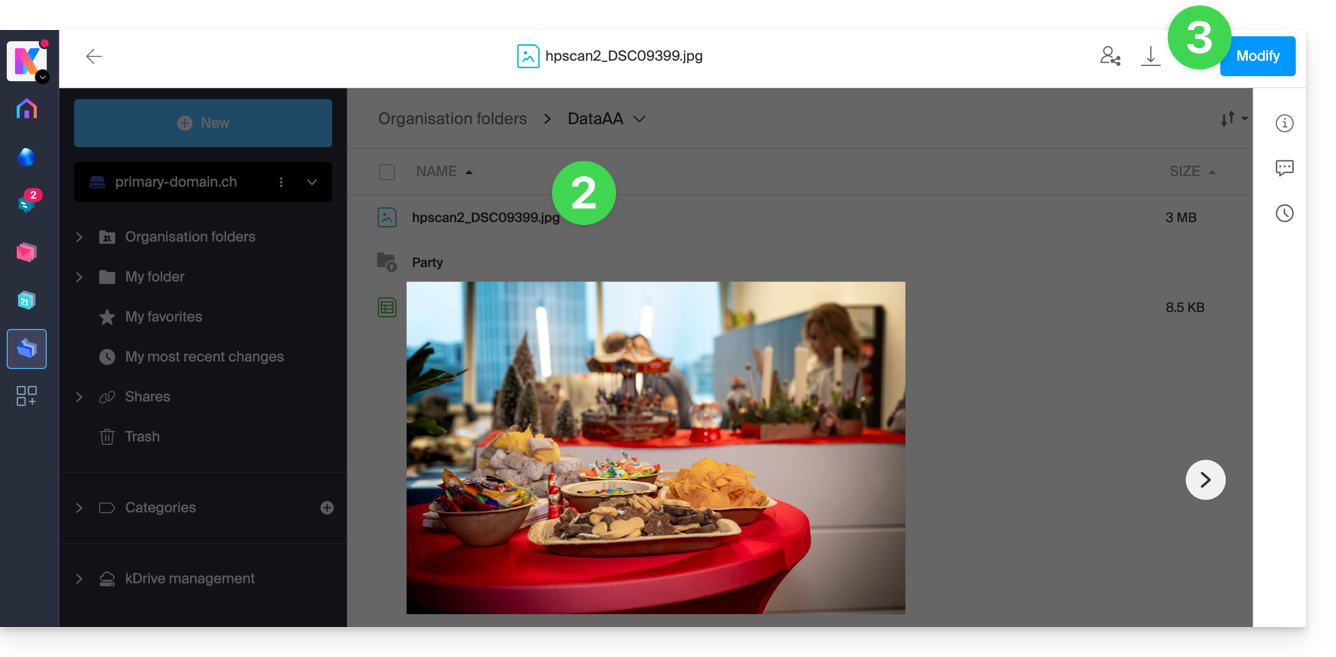
Task: Go back using the left arrow
Action: (x=94, y=57)
